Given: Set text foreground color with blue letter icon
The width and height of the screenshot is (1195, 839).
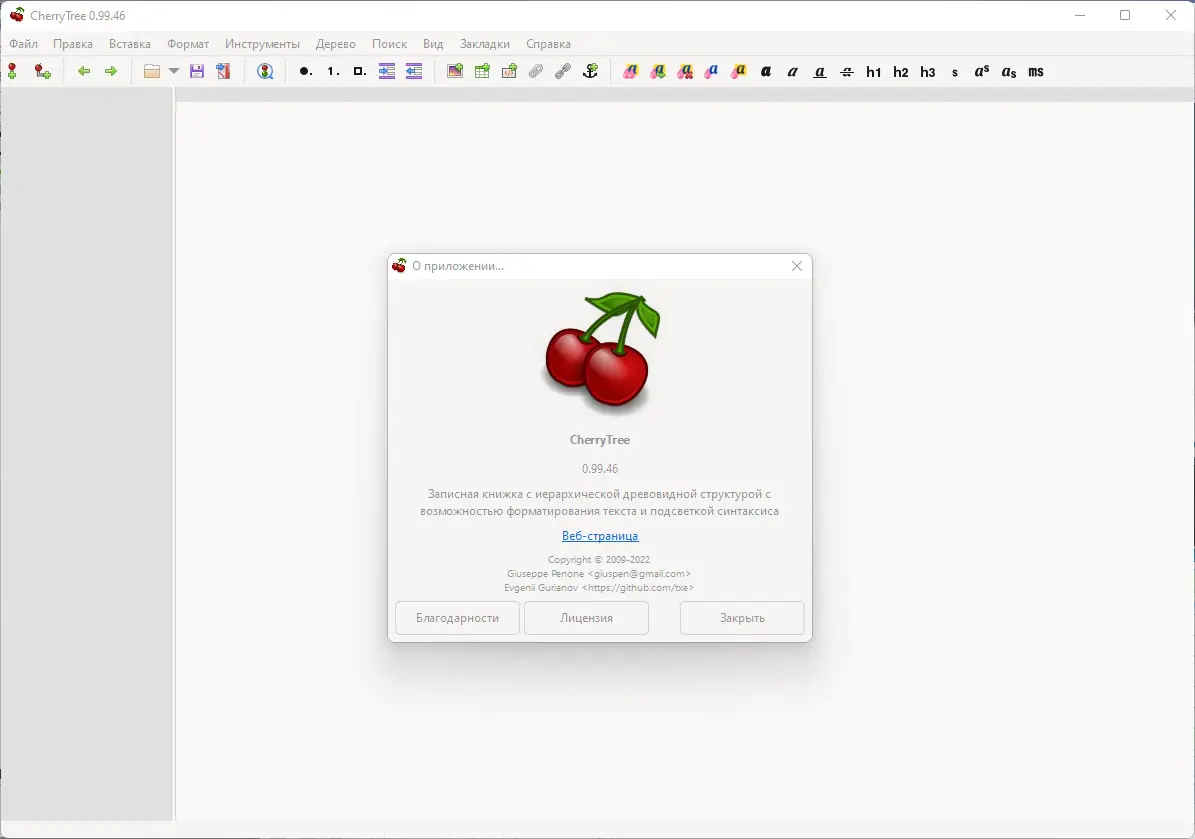Looking at the screenshot, I should point(712,72).
